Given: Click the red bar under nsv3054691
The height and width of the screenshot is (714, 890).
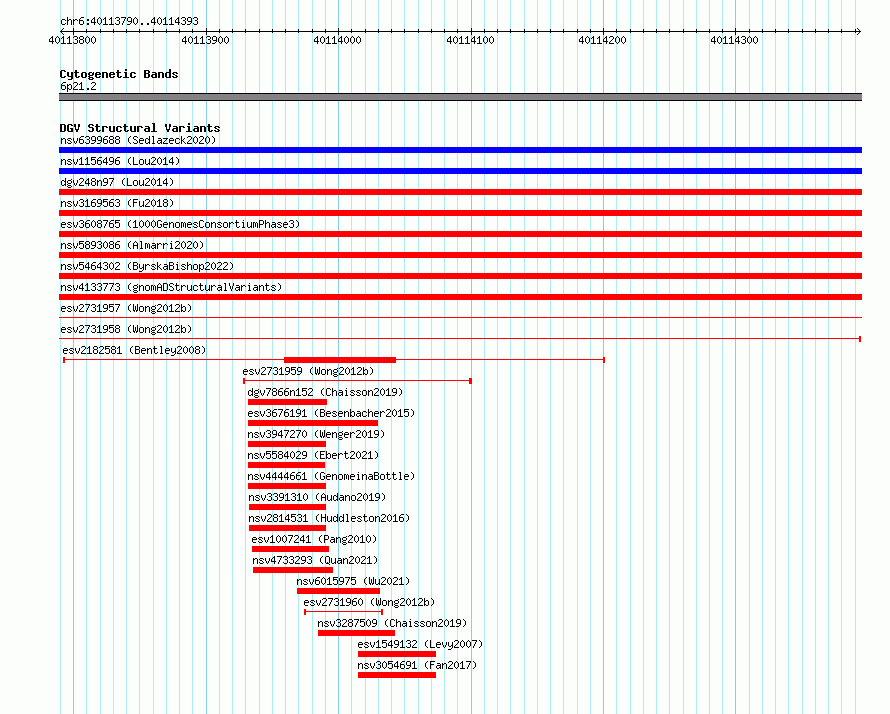Looking at the screenshot, I should [x=397, y=675].
